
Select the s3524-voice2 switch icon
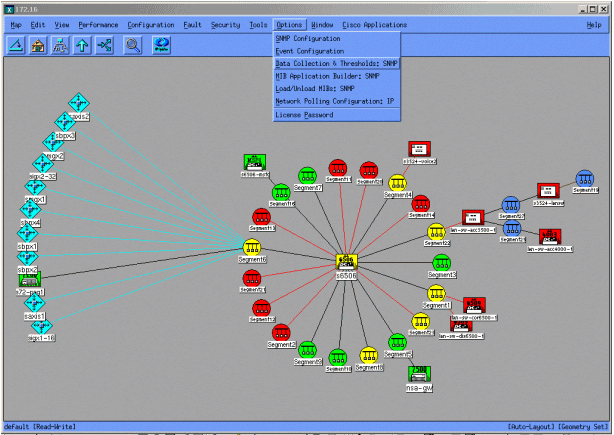[419, 149]
